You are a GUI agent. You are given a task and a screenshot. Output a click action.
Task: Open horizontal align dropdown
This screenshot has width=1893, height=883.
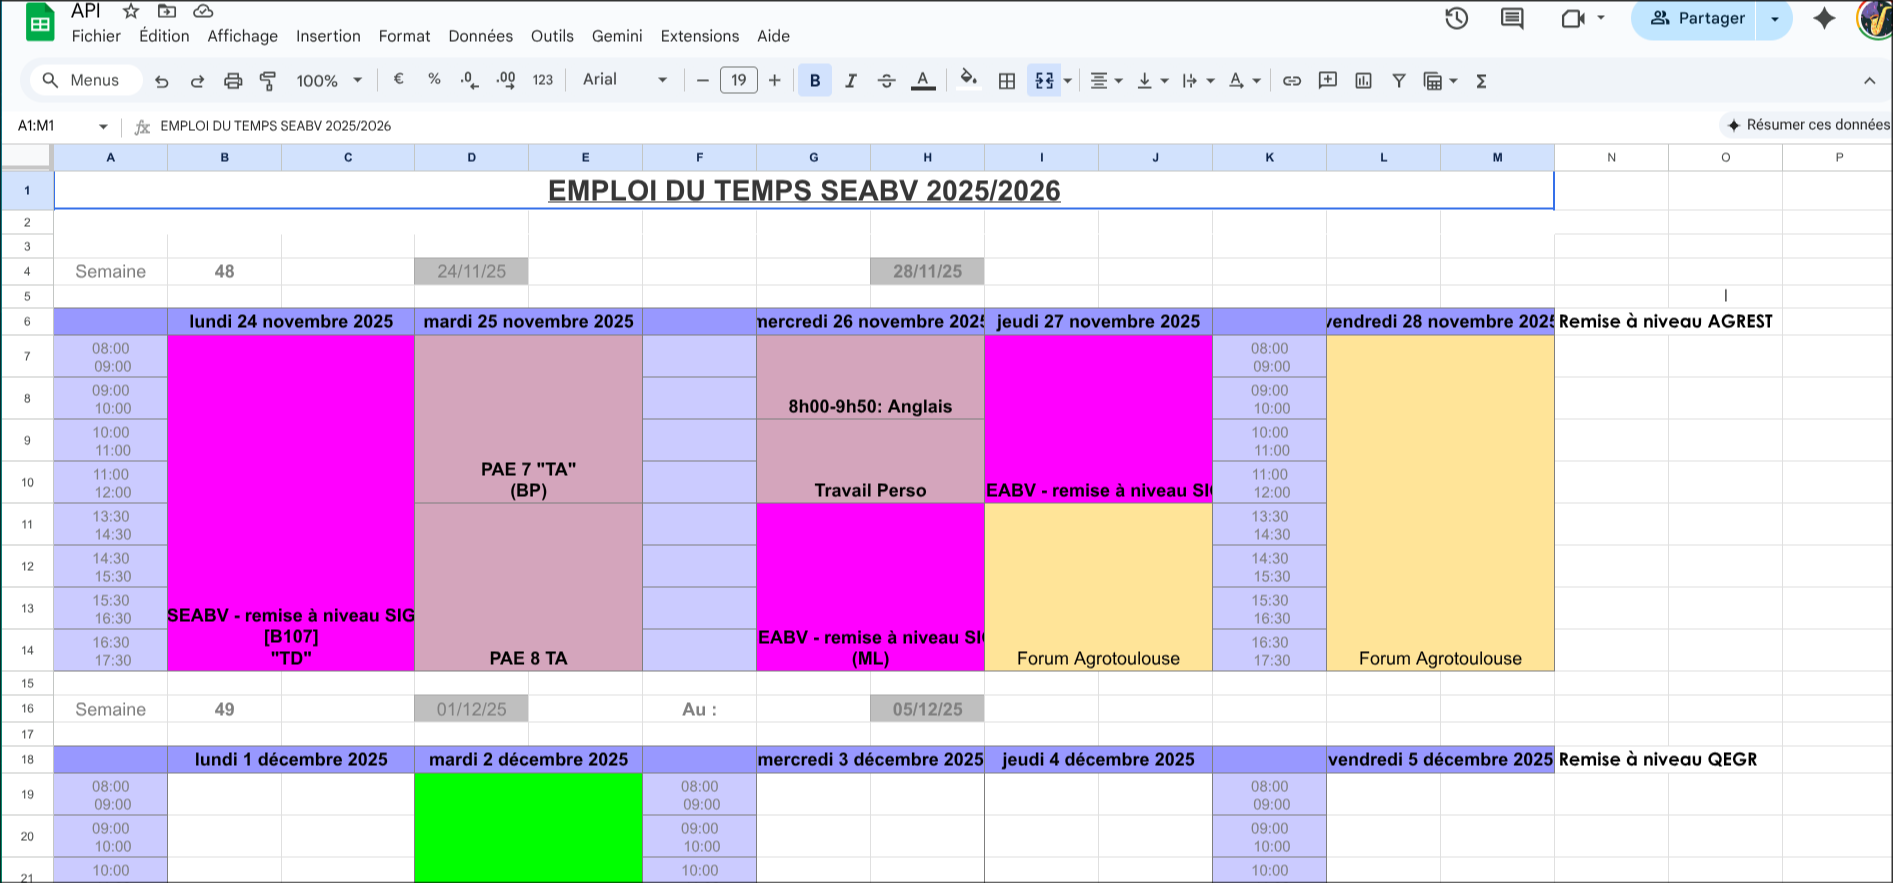(1106, 81)
